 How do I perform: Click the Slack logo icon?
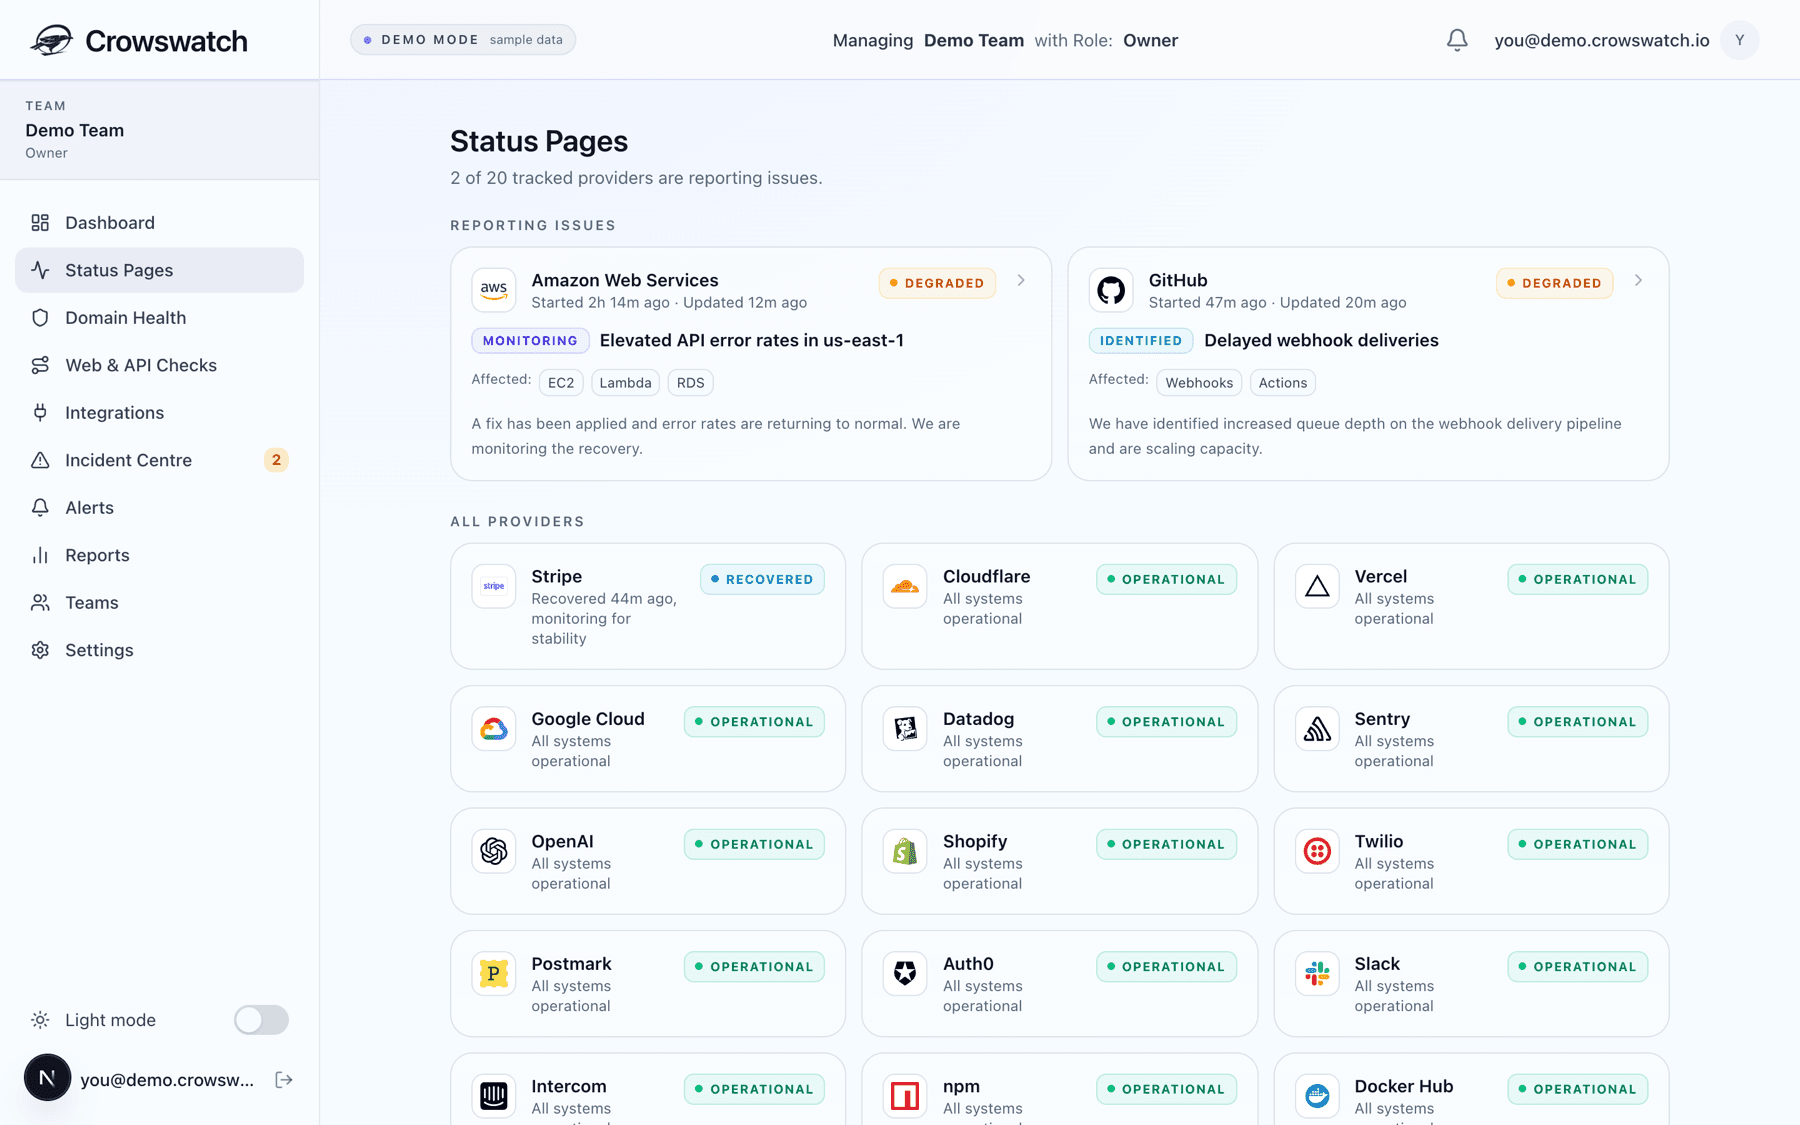(1317, 974)
